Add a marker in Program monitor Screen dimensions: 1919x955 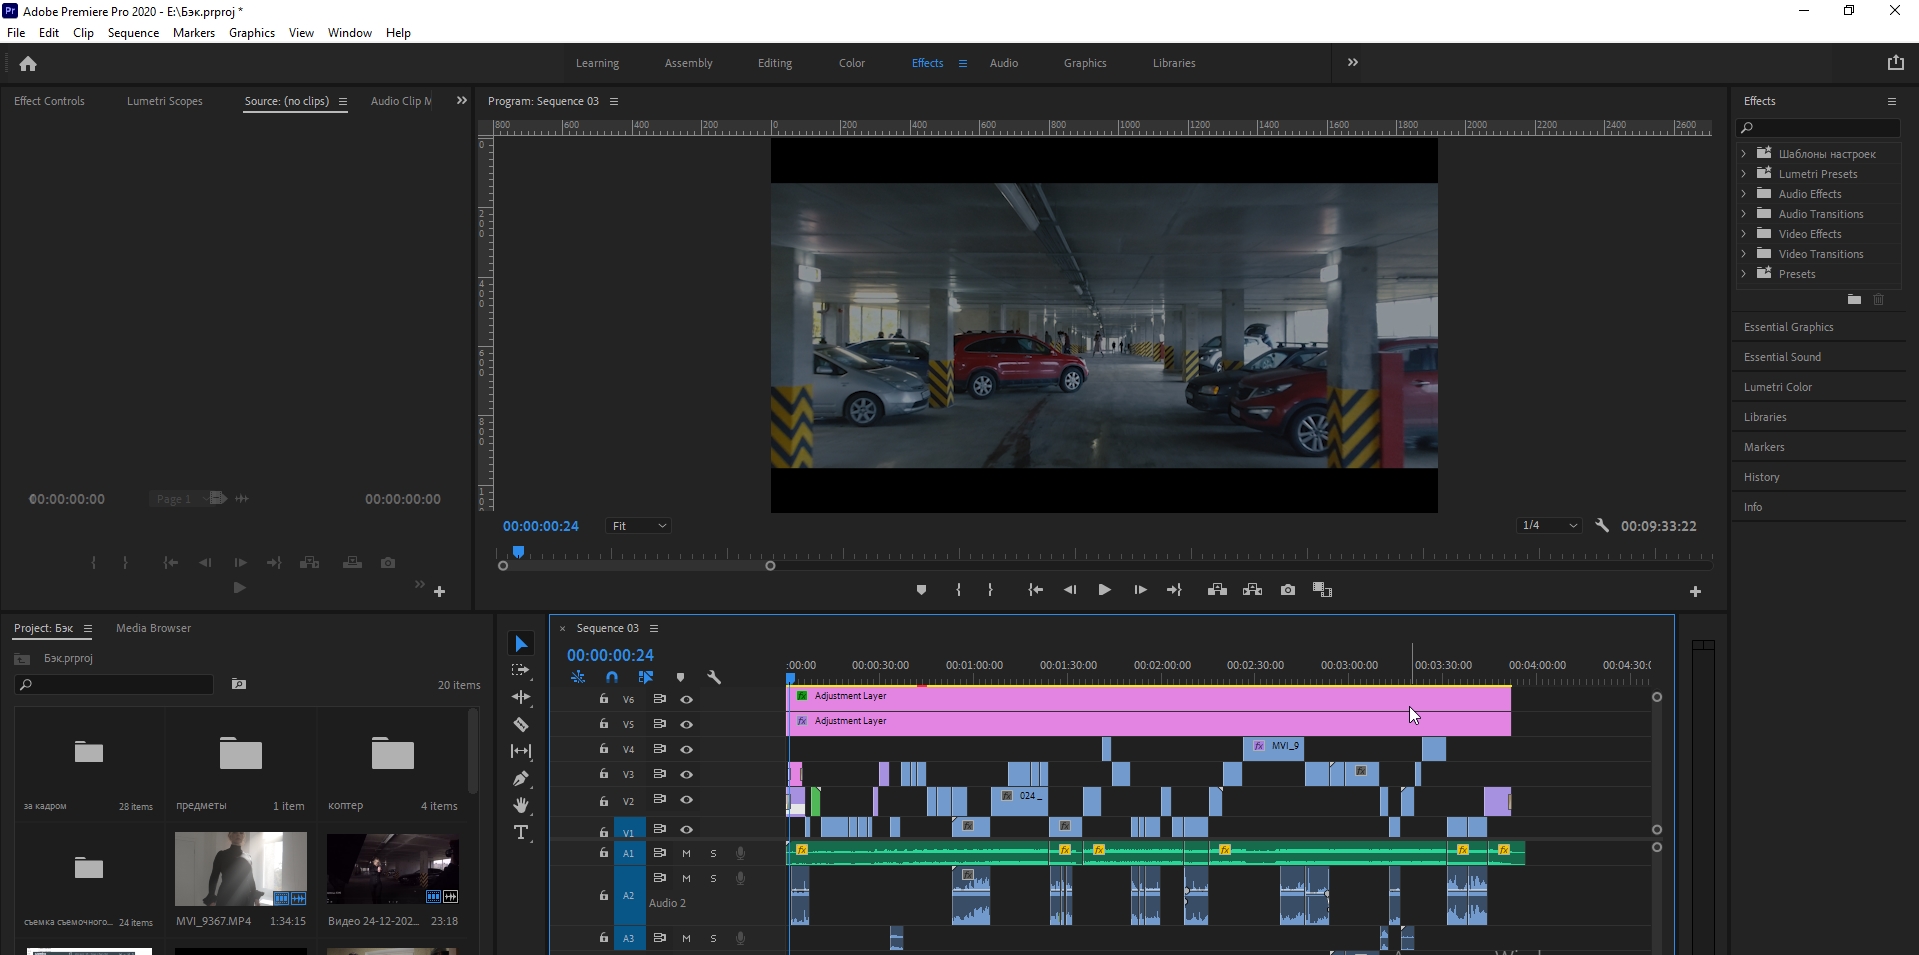coord(921,590)
